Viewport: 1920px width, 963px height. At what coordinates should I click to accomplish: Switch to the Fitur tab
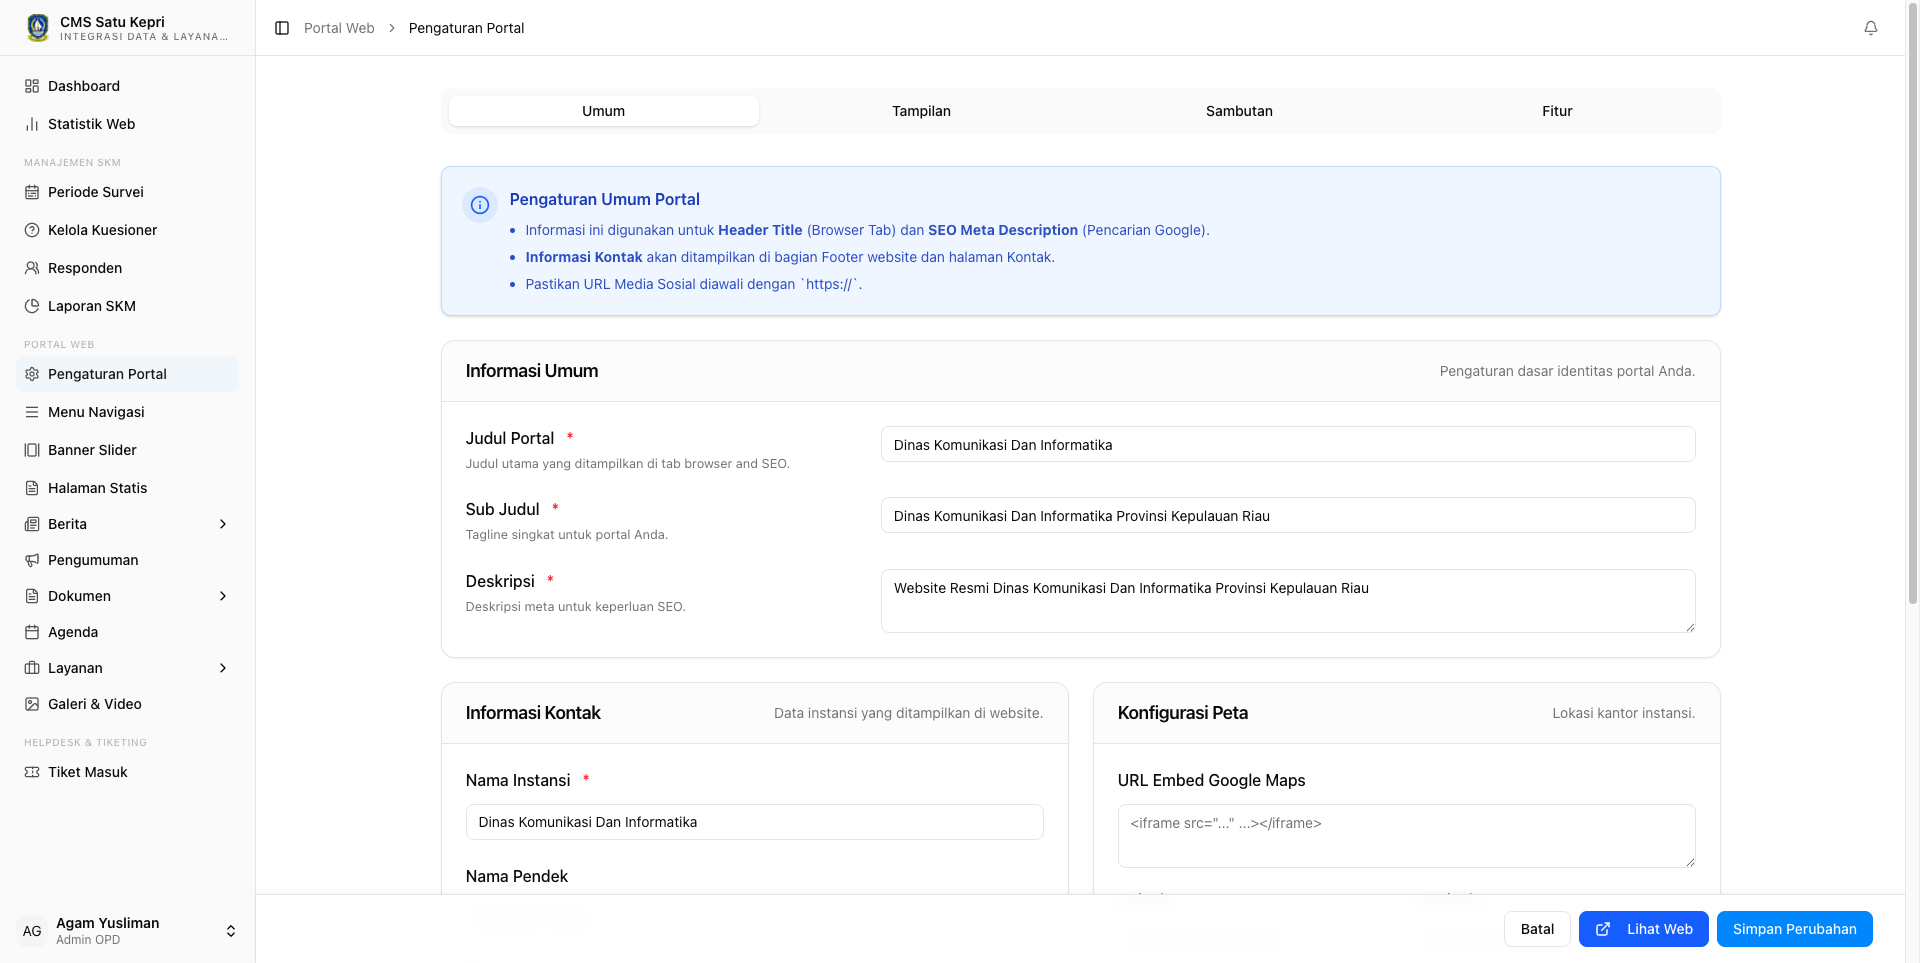[x=1557, y=111]
